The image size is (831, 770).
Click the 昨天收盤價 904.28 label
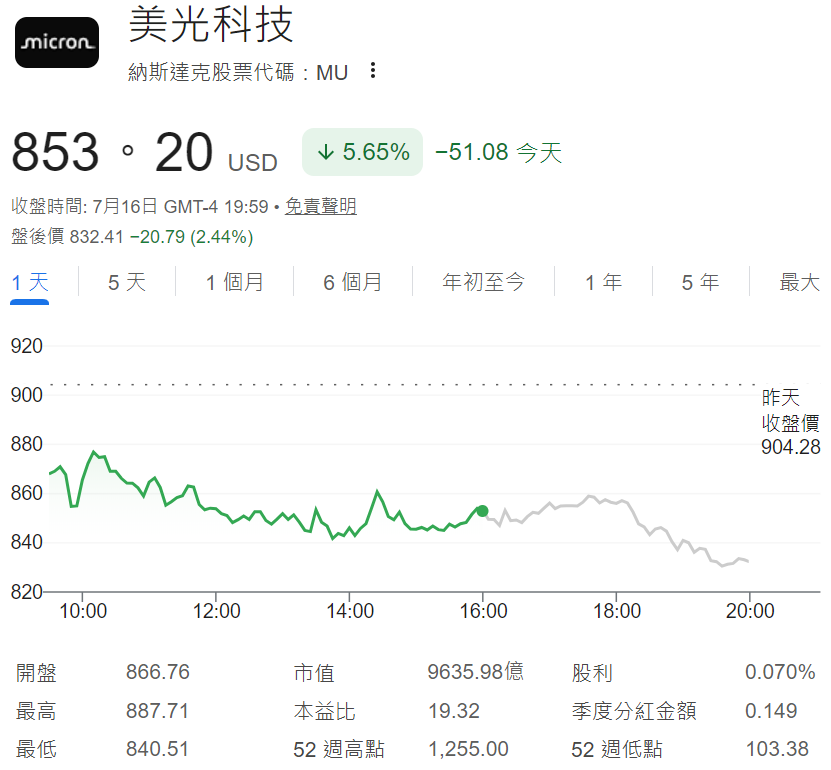click(x=791, y=422)
